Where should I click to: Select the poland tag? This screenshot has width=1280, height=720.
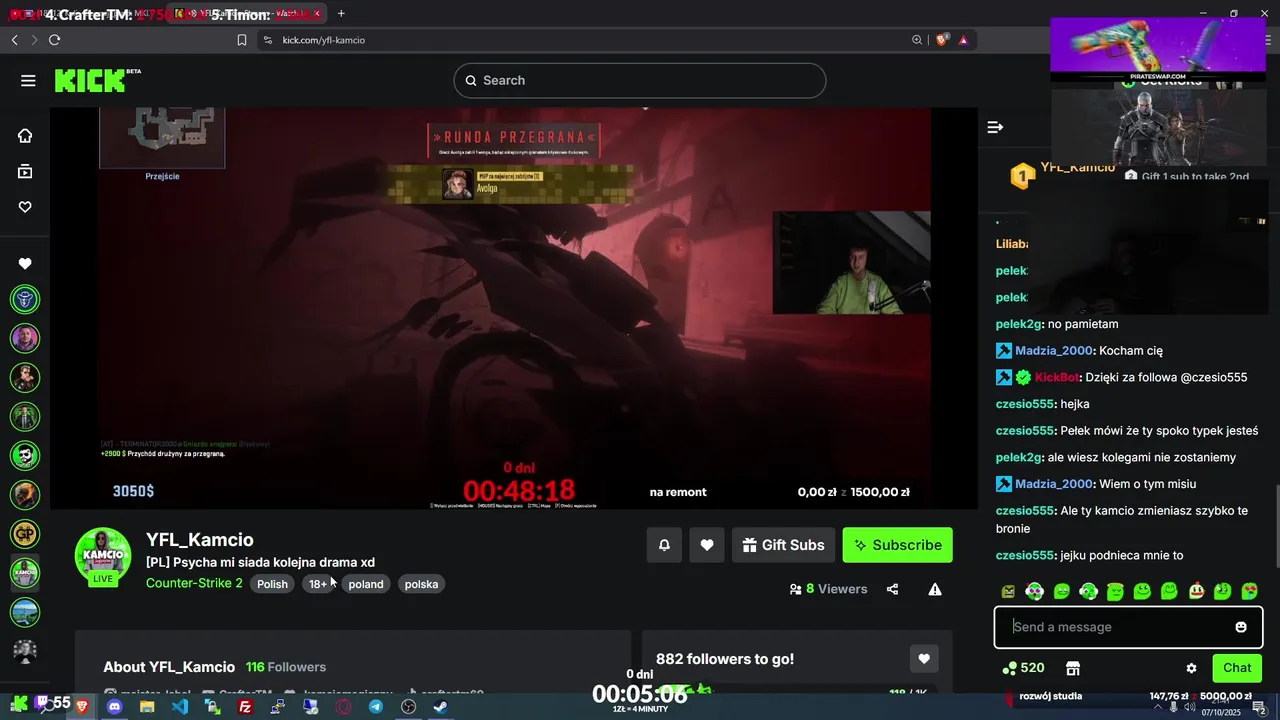tap(366, 584)
